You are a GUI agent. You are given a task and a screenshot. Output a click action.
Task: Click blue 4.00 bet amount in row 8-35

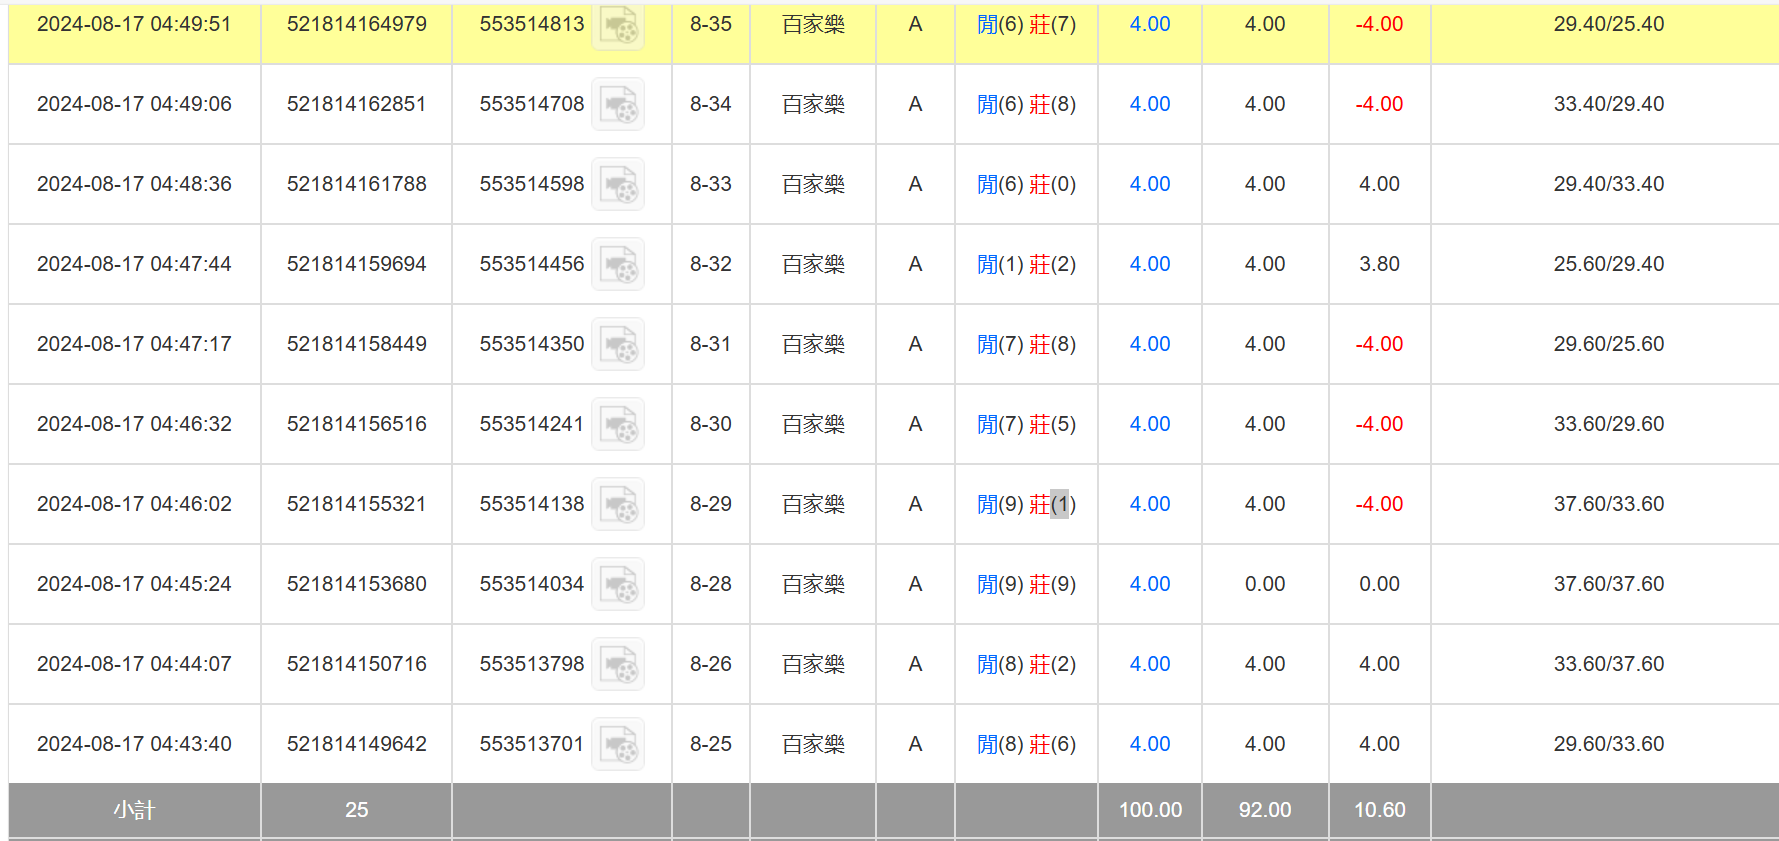point(1149,24)
